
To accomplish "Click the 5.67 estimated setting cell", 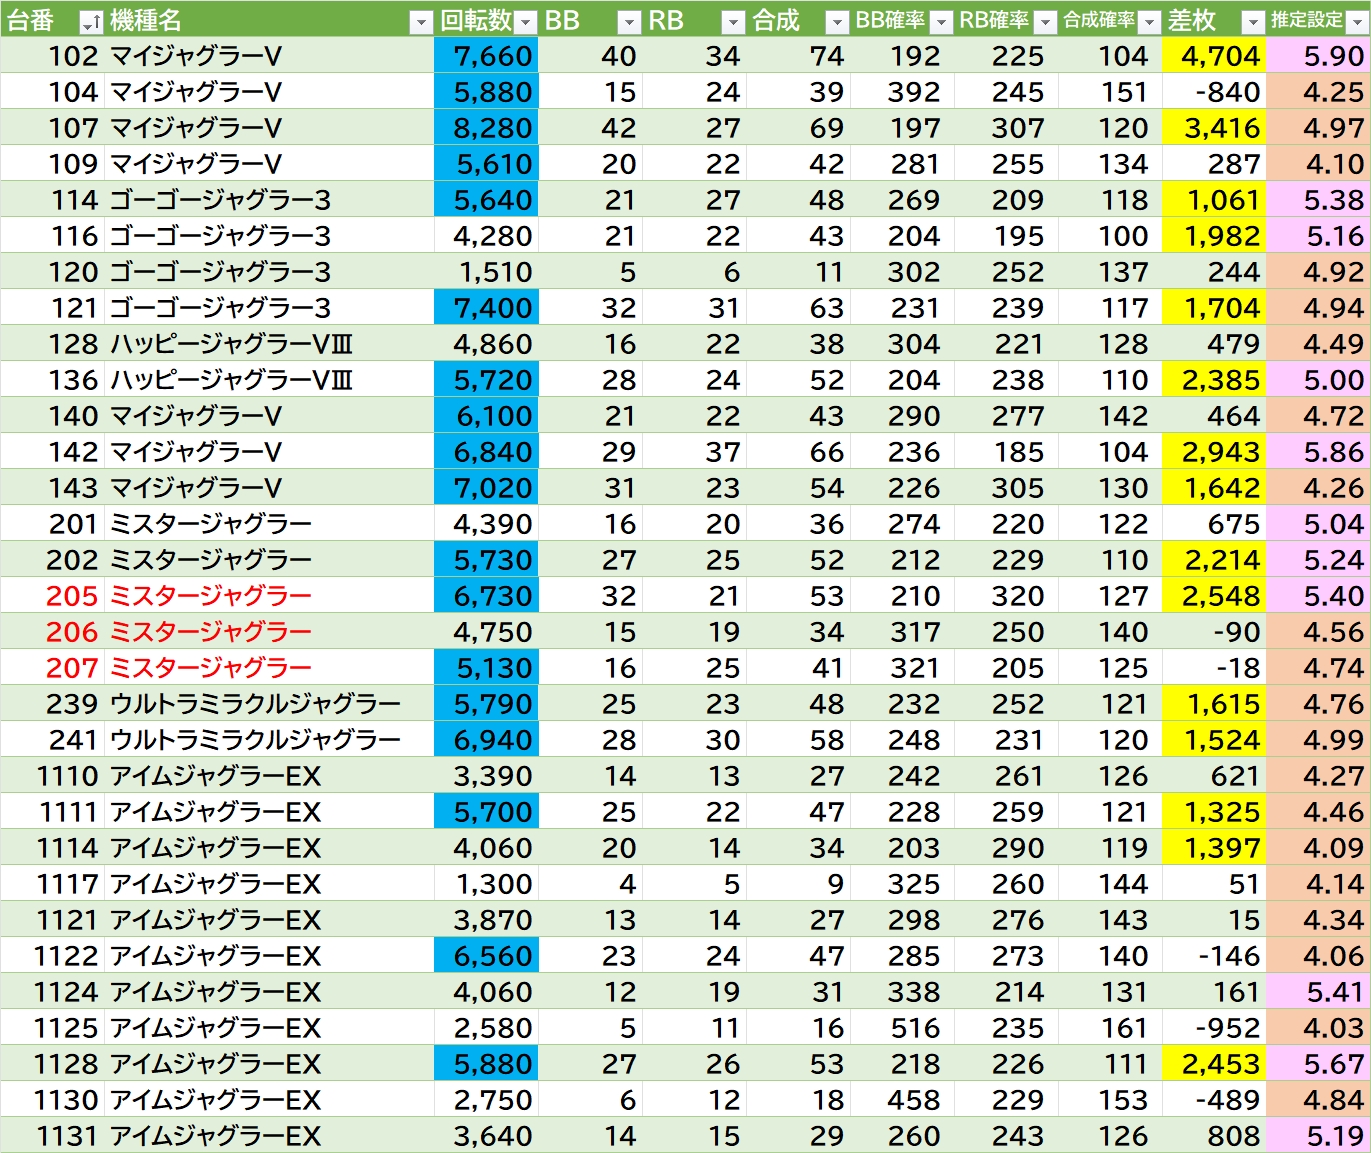I will tap(1318, 1064).
